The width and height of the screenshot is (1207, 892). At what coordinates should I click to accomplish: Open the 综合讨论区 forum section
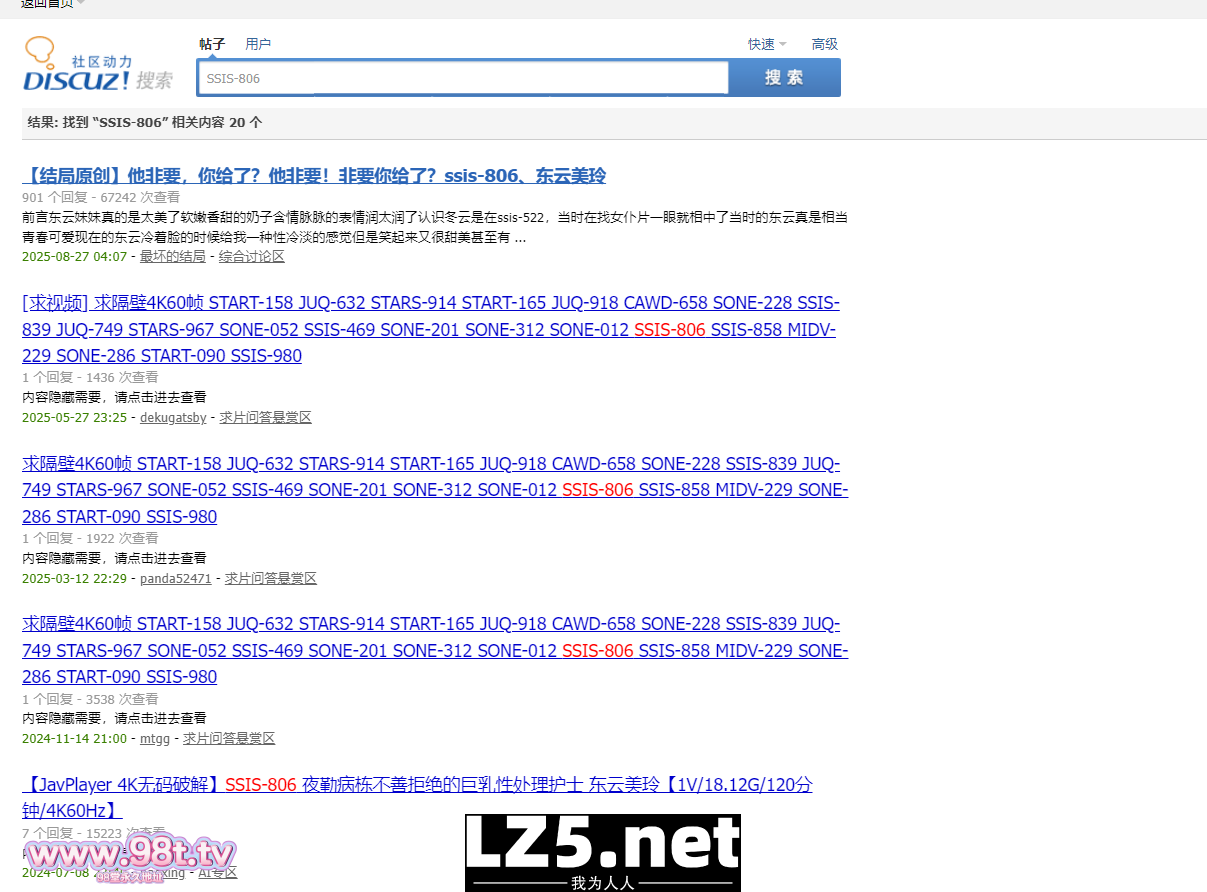click(252, 256)
